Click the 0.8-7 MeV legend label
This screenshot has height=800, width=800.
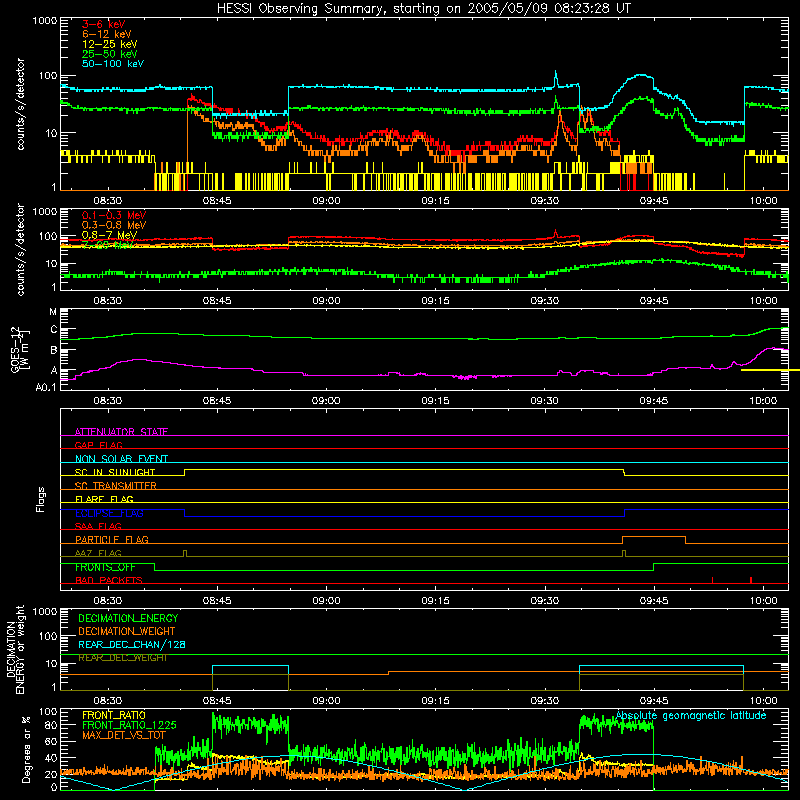[x=109, y=235]
